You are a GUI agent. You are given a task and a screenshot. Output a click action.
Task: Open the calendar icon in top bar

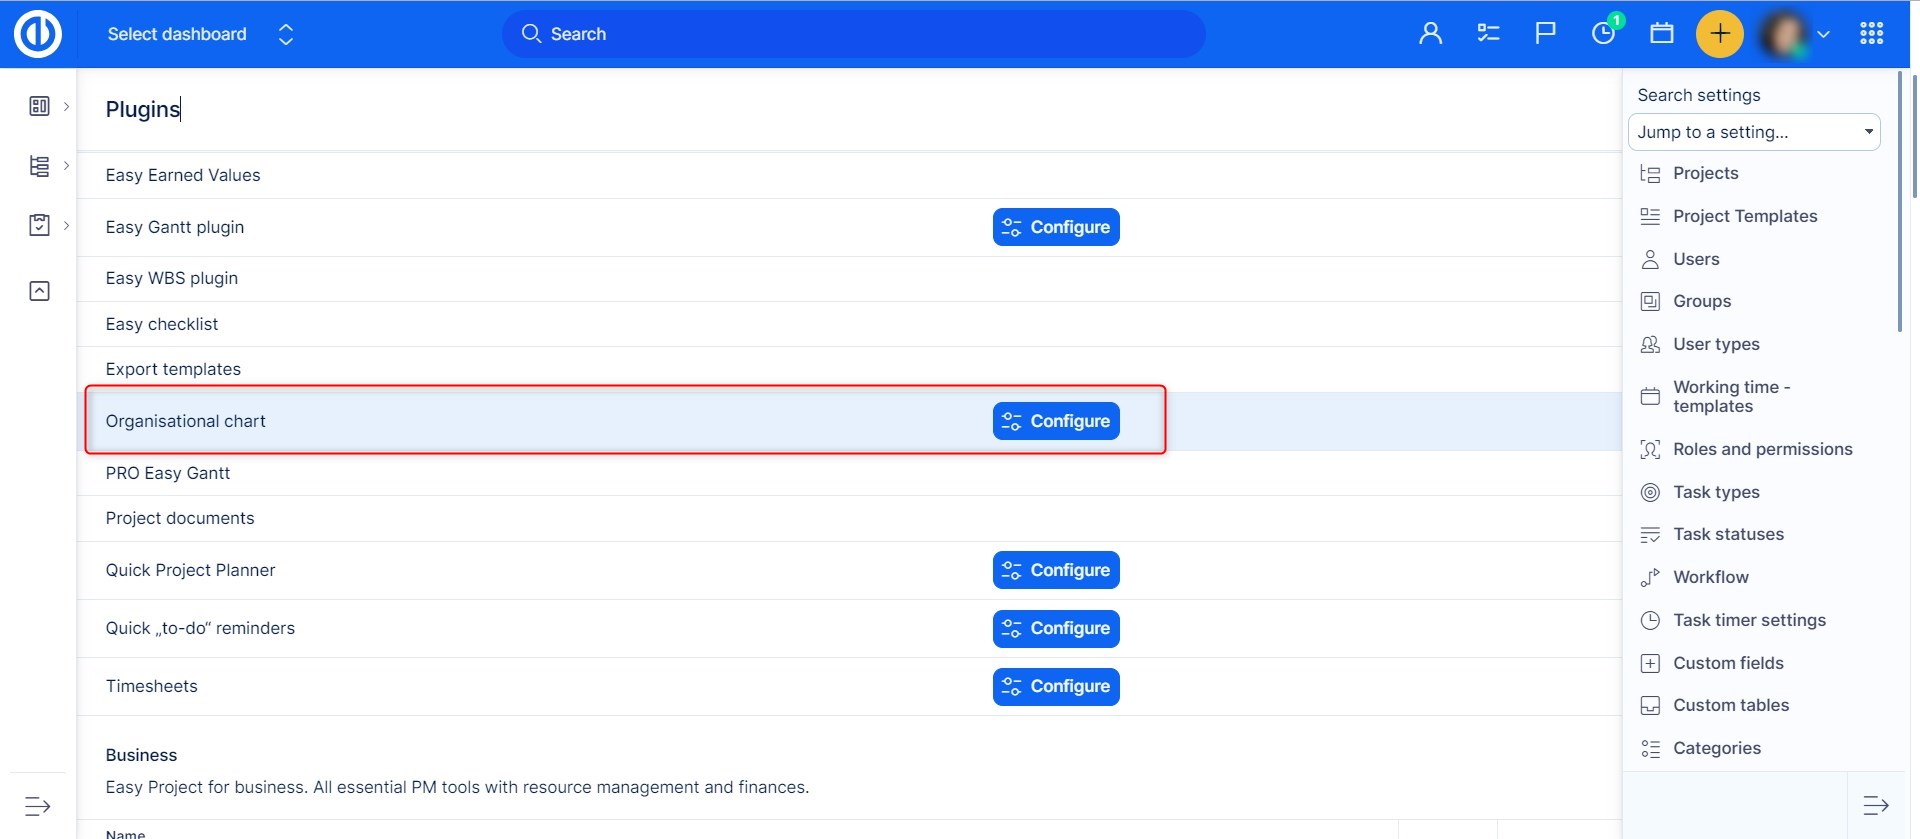click(1661, 34)
